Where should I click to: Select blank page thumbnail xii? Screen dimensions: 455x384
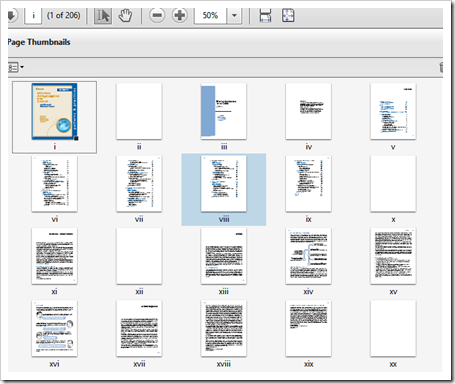[x=139, y=256]
